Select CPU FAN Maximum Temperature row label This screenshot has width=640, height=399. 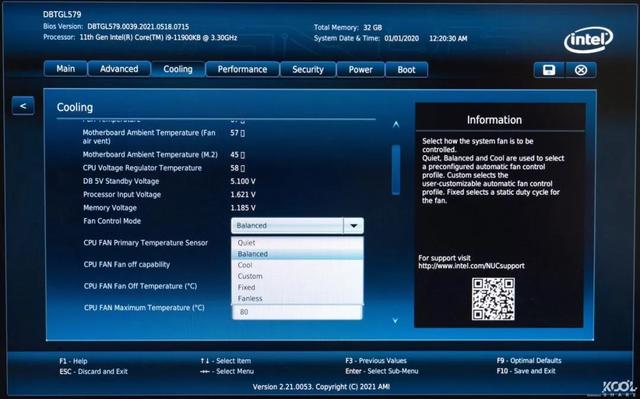(x=144, y=308)
